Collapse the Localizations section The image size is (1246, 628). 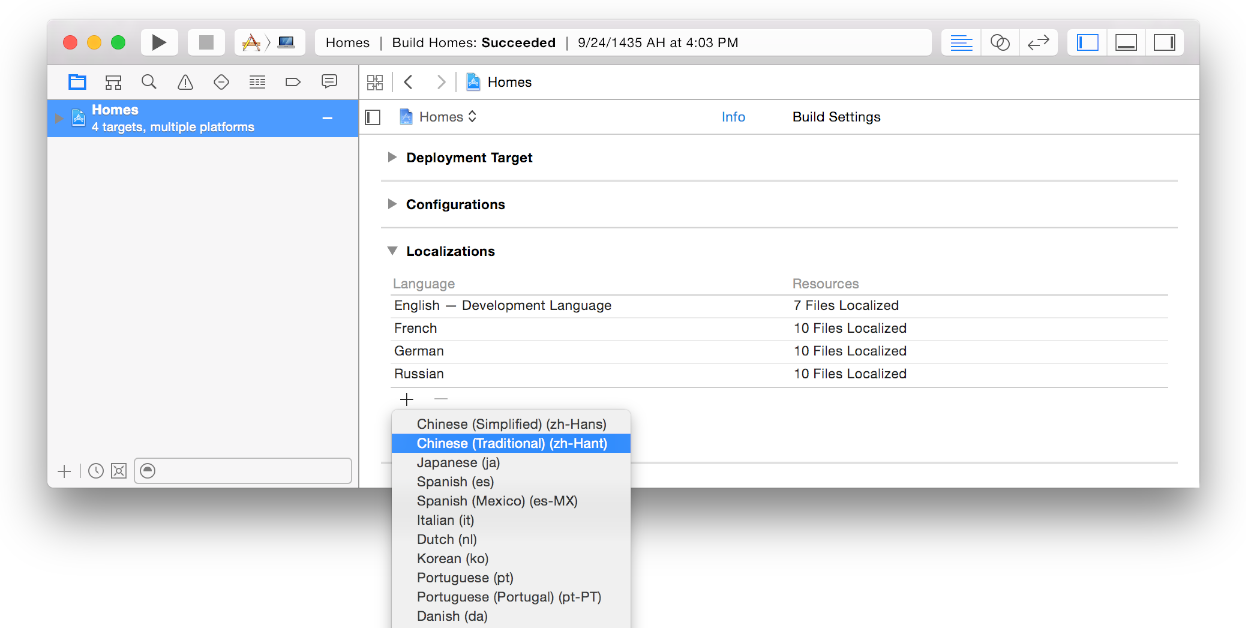pos(393,251)
